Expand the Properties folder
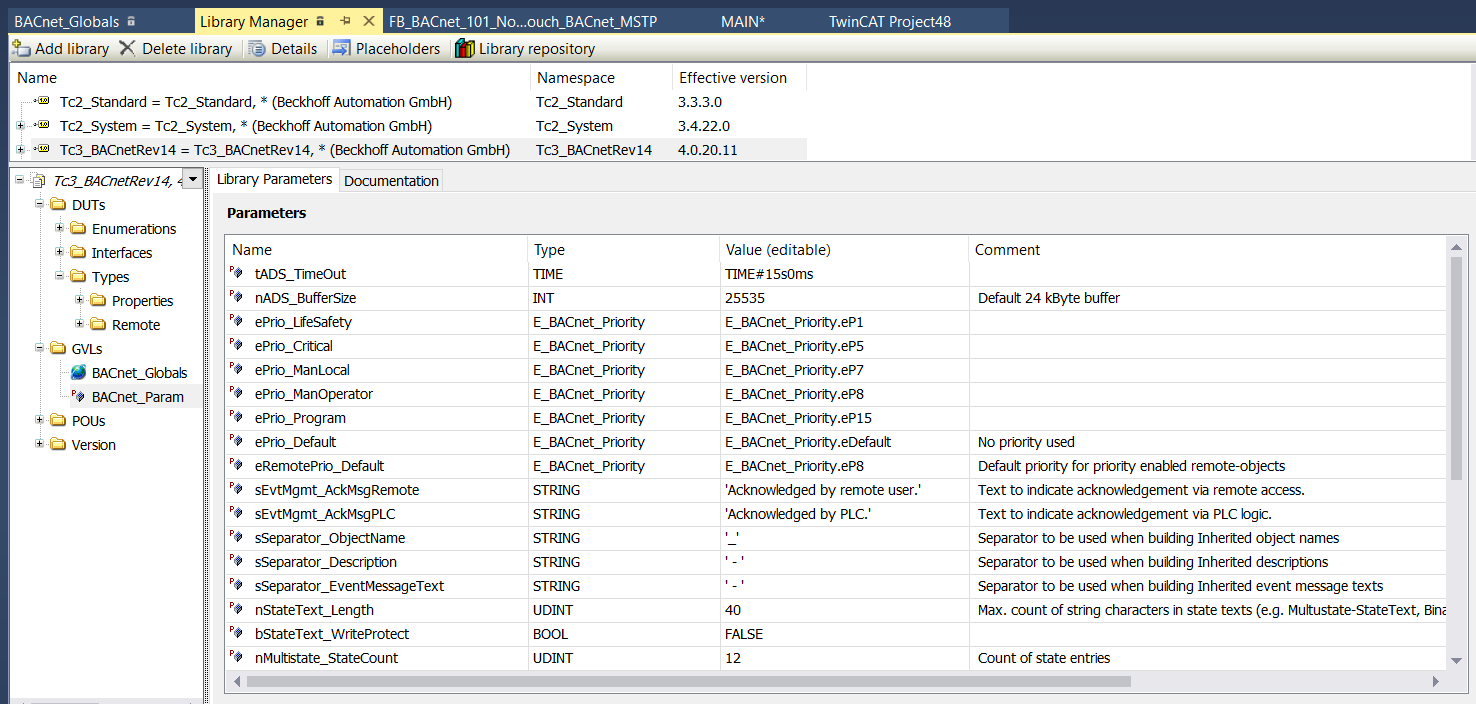 [80, 301]
